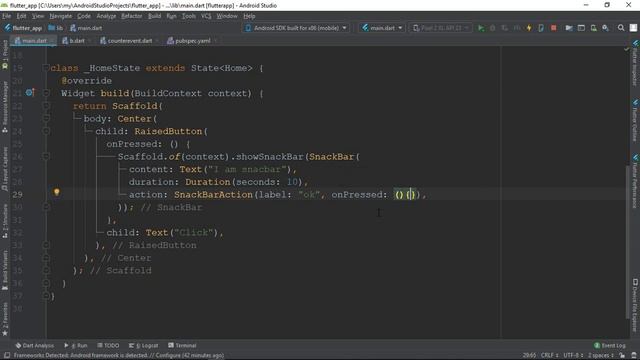Open the Navigate menu
The width and height of the screenshot is (640, 360).
point(60,16)
